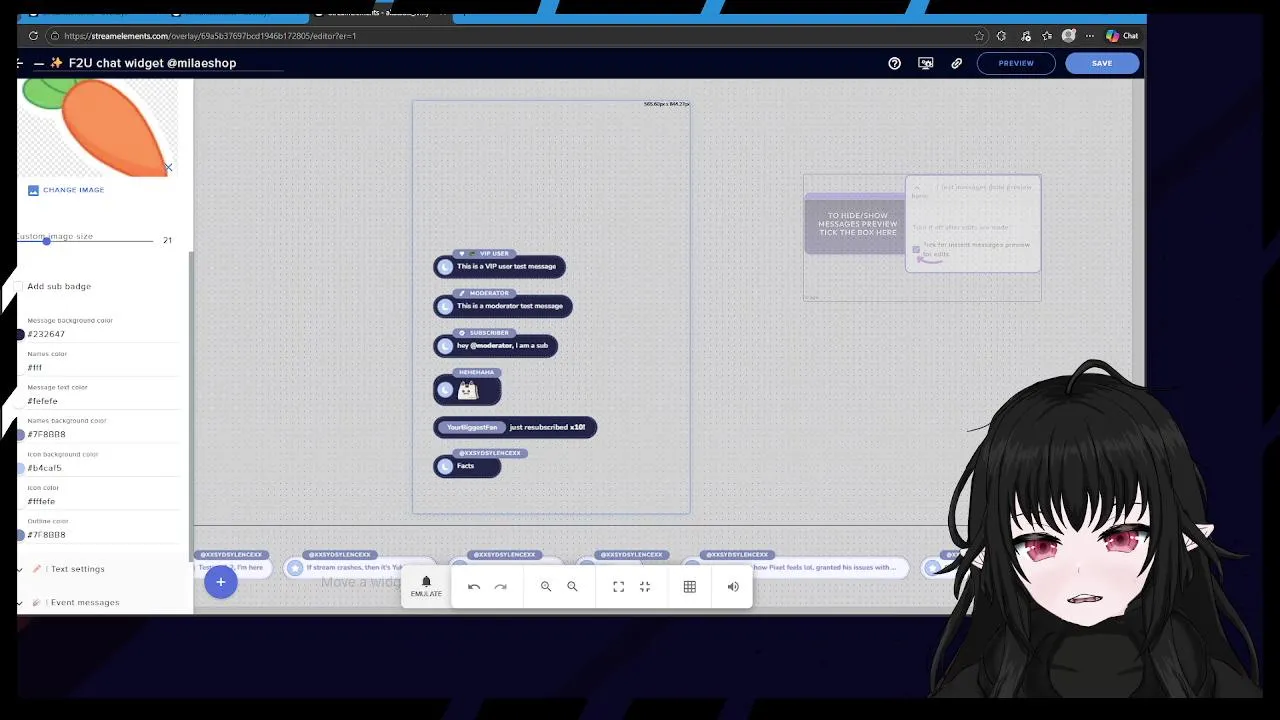Open the music media control icon
1280x720 pixels.
click(1025, 36)
